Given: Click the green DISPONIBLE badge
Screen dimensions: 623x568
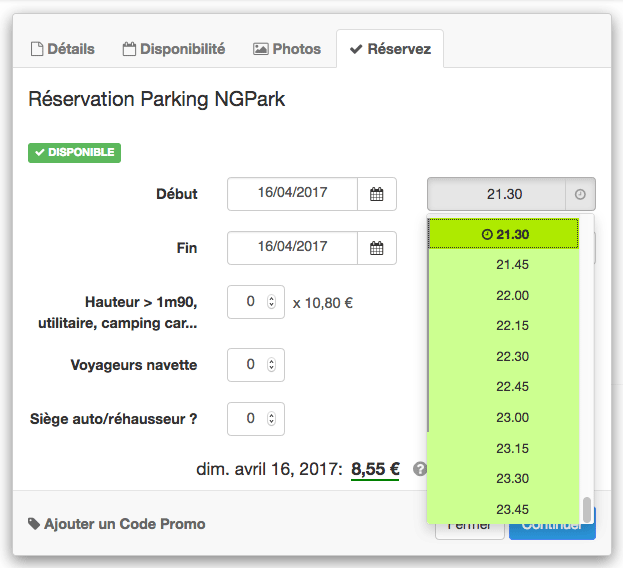Looking at the screenshot, I should pyautogui.click(x=74, y=153).
